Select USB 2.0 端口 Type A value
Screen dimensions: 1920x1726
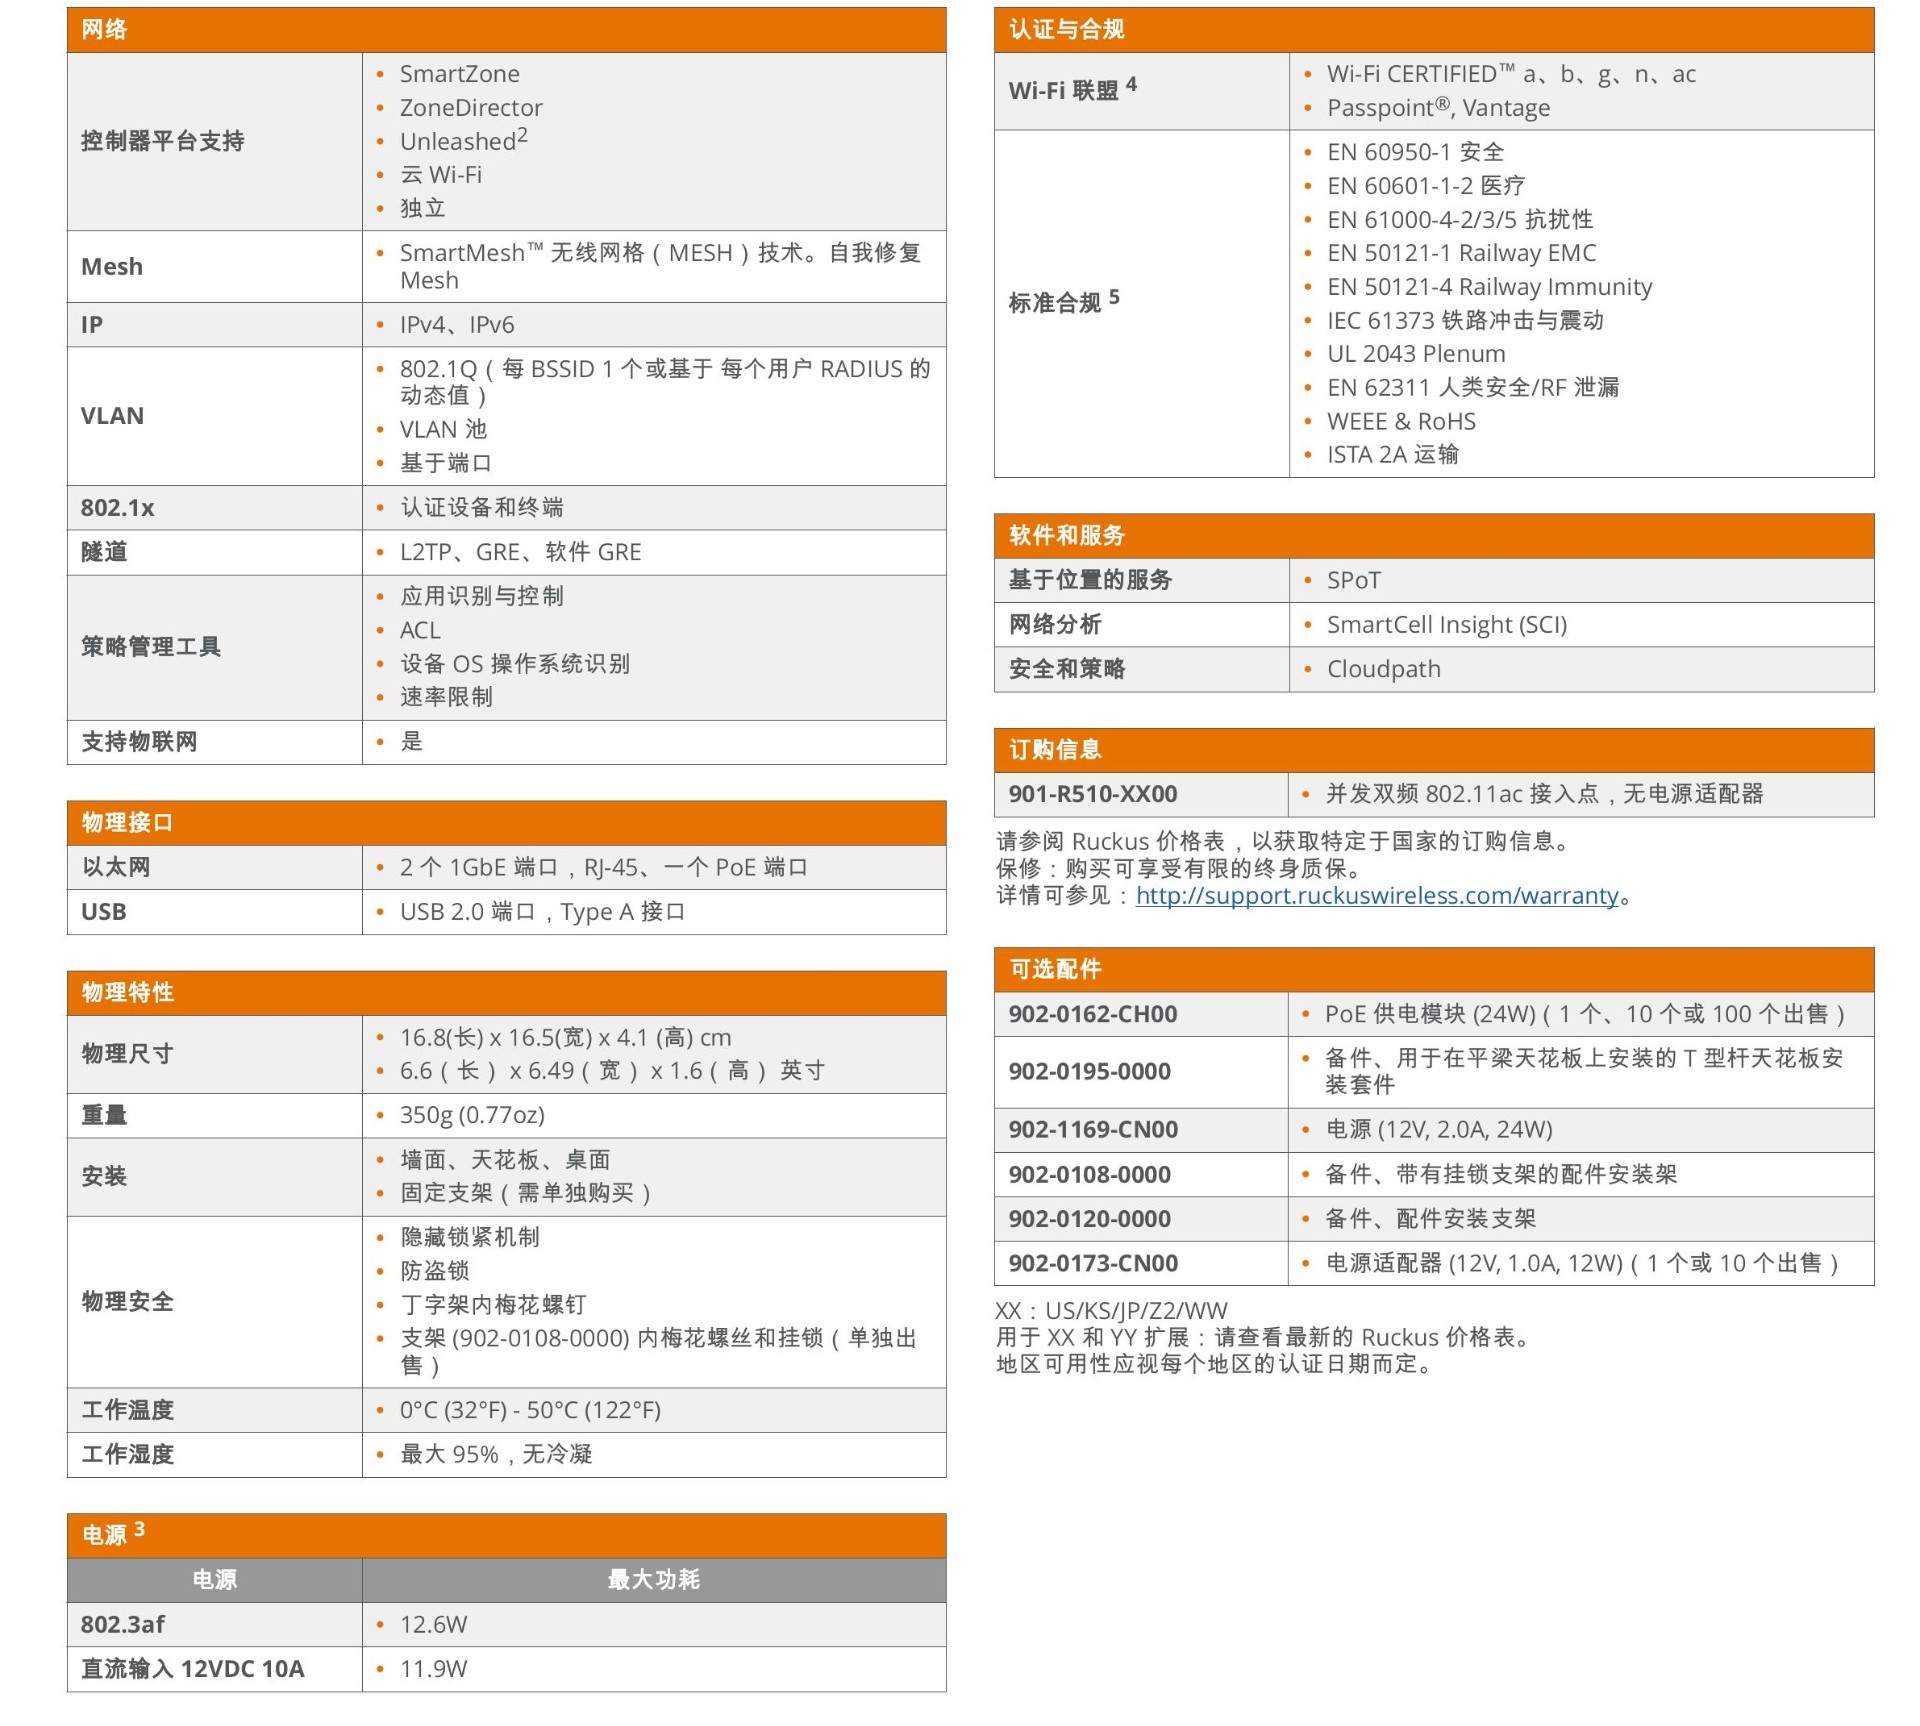pos(542,912)
